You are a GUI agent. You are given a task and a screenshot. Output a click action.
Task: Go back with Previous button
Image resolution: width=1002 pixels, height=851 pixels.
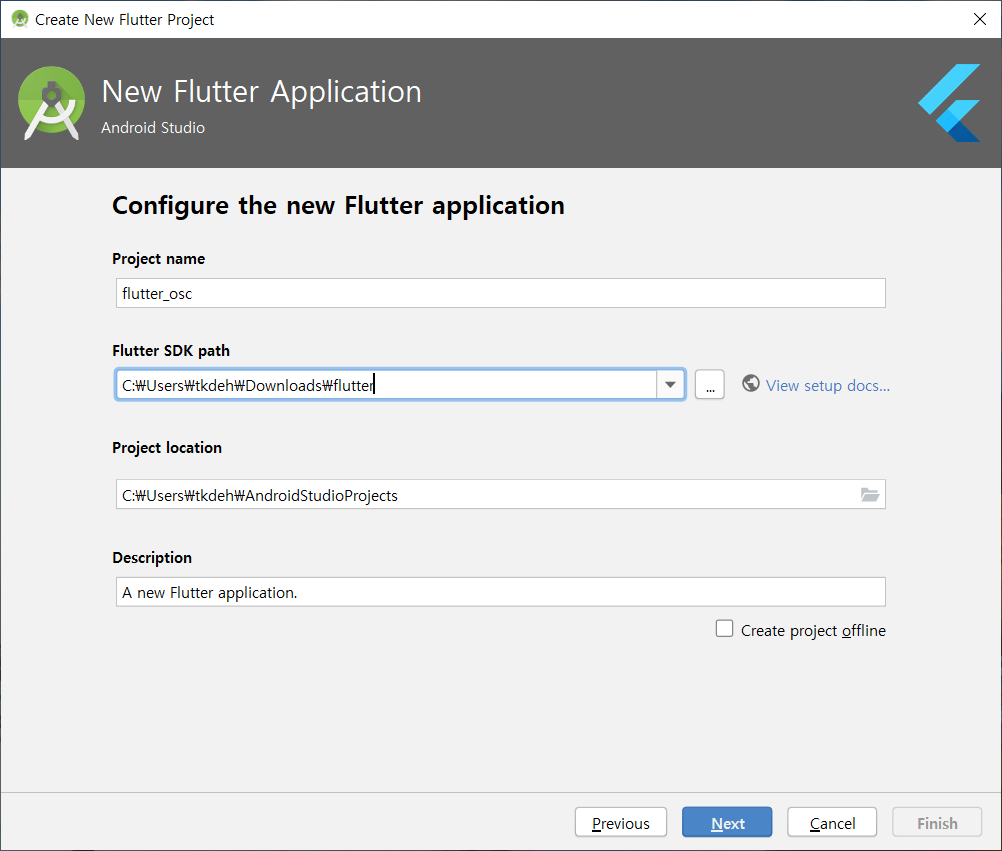tap(620, 822)
